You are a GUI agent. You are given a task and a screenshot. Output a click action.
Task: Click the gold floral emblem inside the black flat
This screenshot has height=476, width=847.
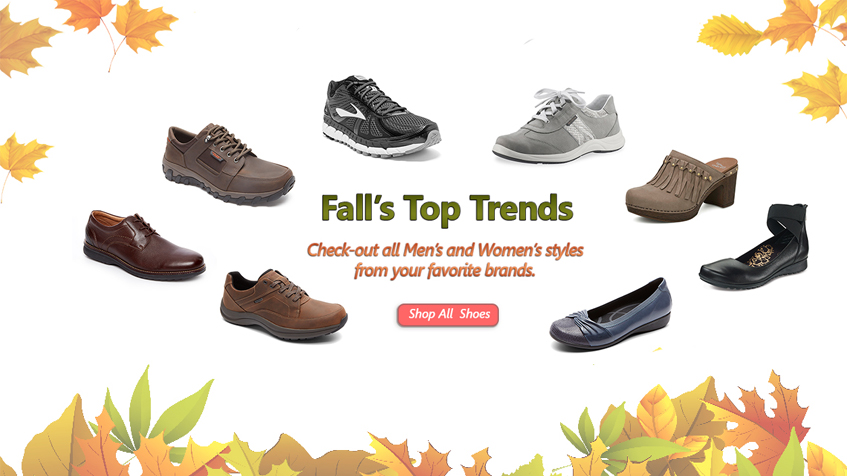click(x=760, y=254)
